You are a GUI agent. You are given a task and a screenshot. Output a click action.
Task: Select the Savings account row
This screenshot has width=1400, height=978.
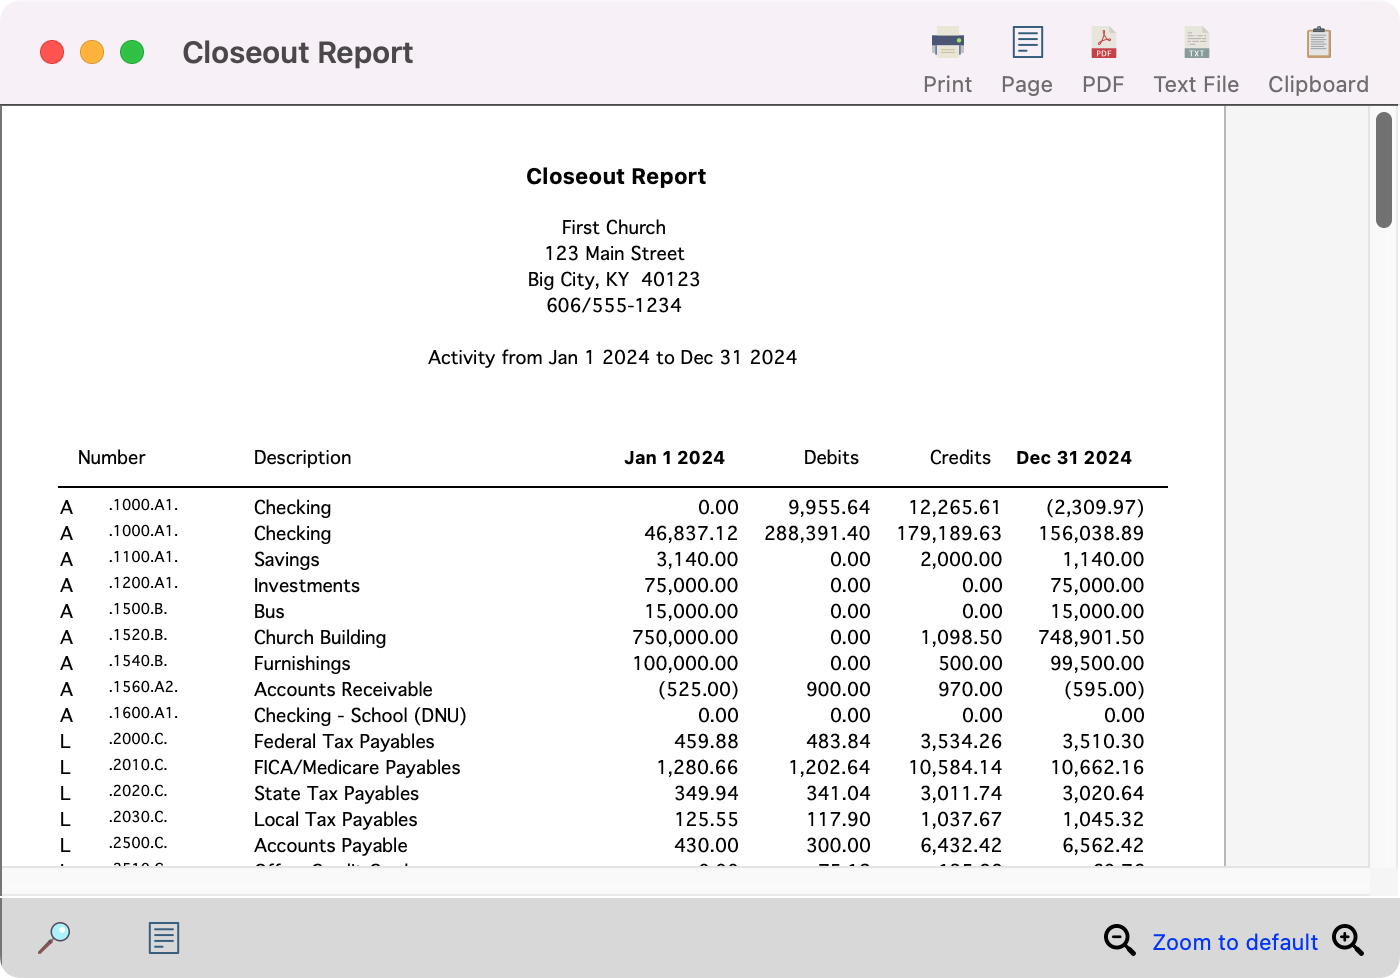286,559
